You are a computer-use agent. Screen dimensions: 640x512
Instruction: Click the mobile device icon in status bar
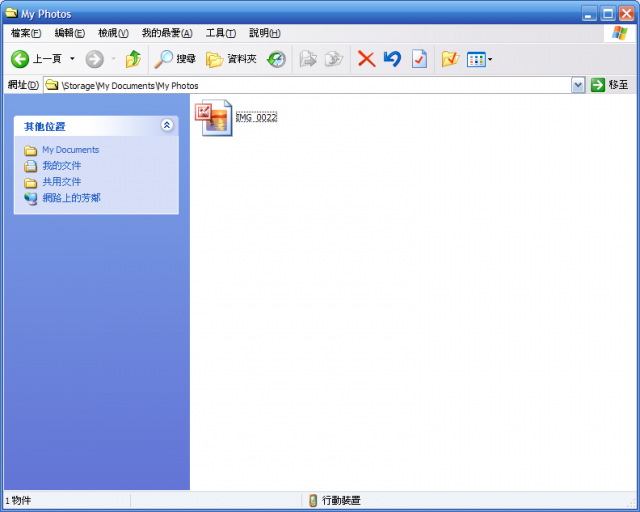pos(313,500)
